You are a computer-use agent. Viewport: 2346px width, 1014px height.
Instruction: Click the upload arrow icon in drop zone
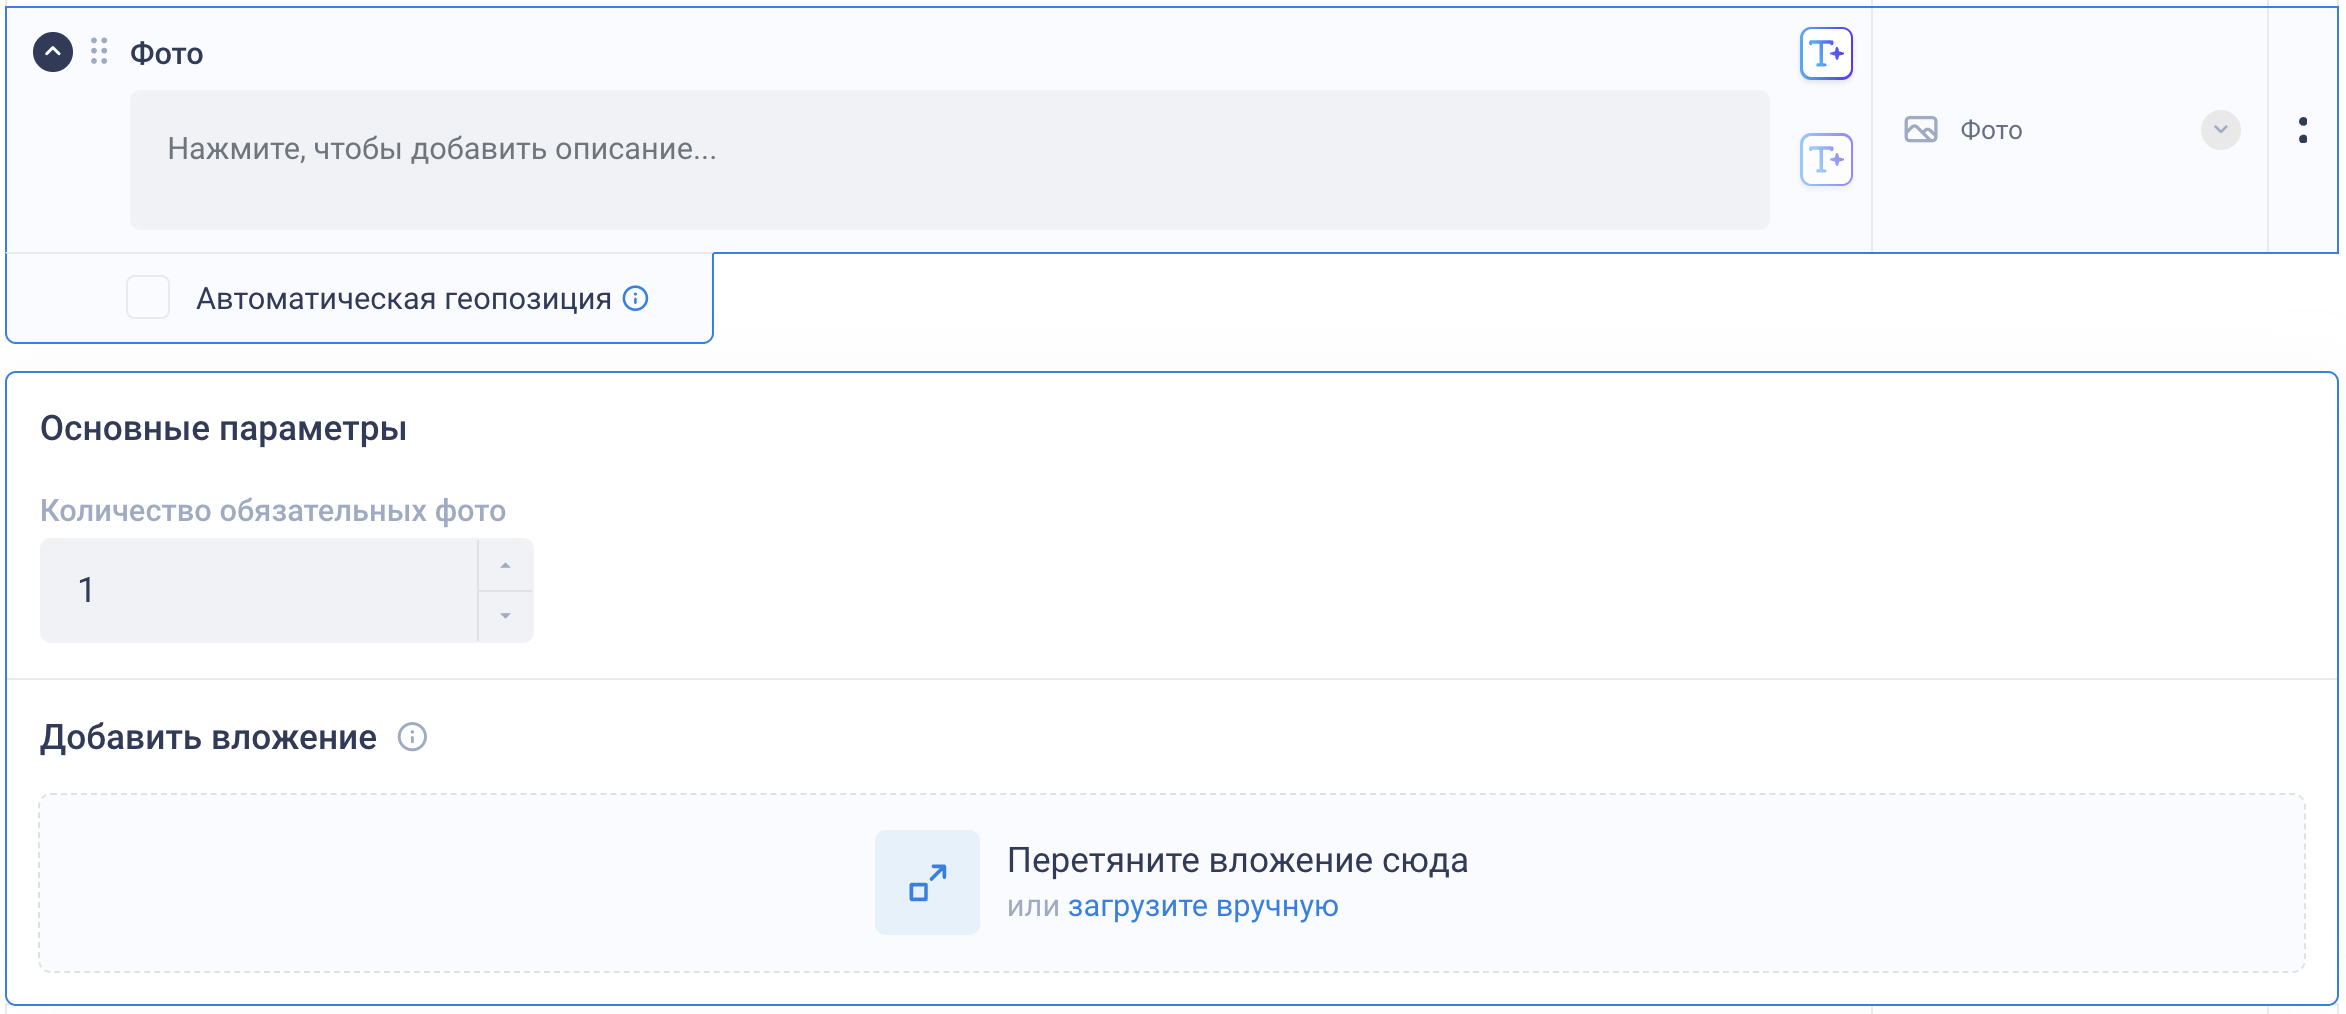927,882
